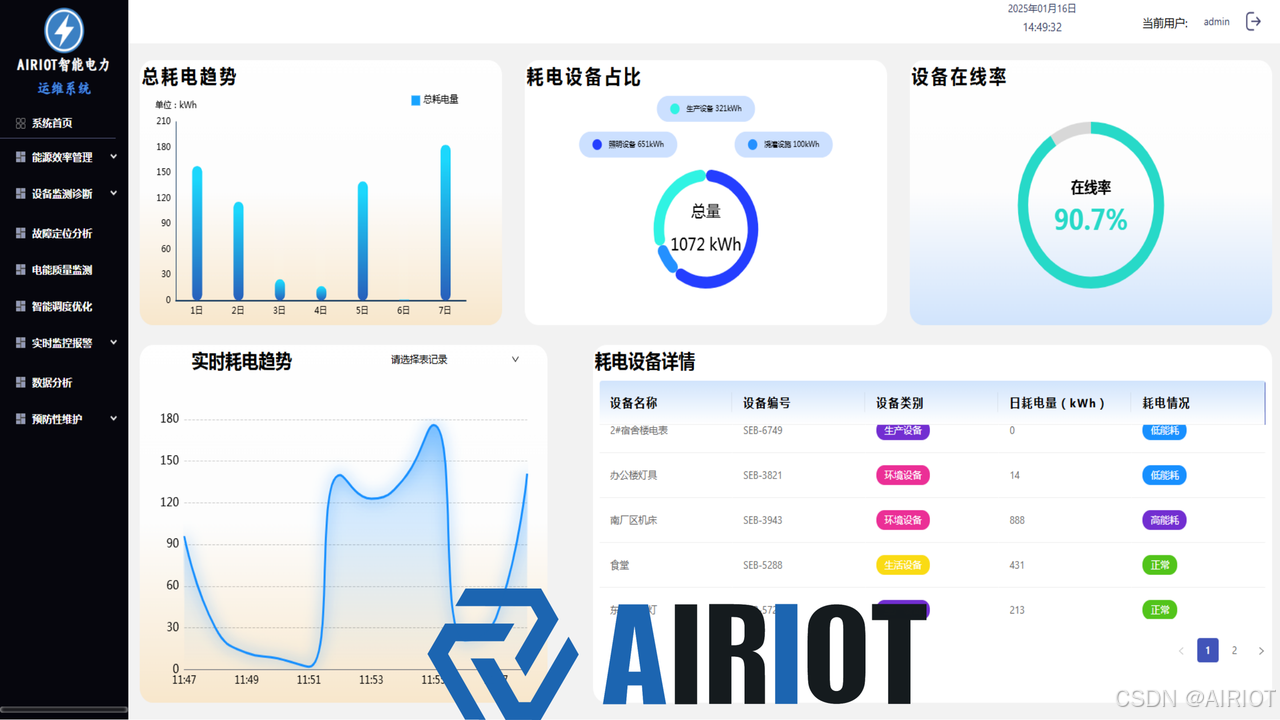Image resolution: width=1280 pixels, height=720 pixels.
Task: Click the 环境设备 tag in 办公楼灯具 row
Action: point(903,475)
